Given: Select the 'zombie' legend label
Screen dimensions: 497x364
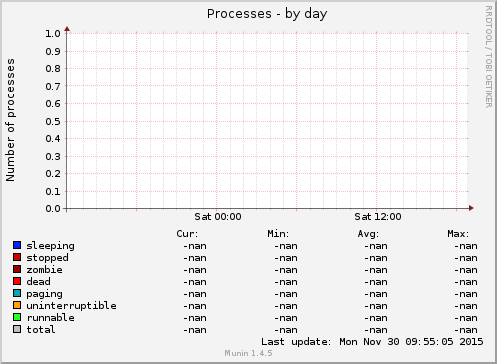Looking at the screenshot, I should click(x=44, y=270).
